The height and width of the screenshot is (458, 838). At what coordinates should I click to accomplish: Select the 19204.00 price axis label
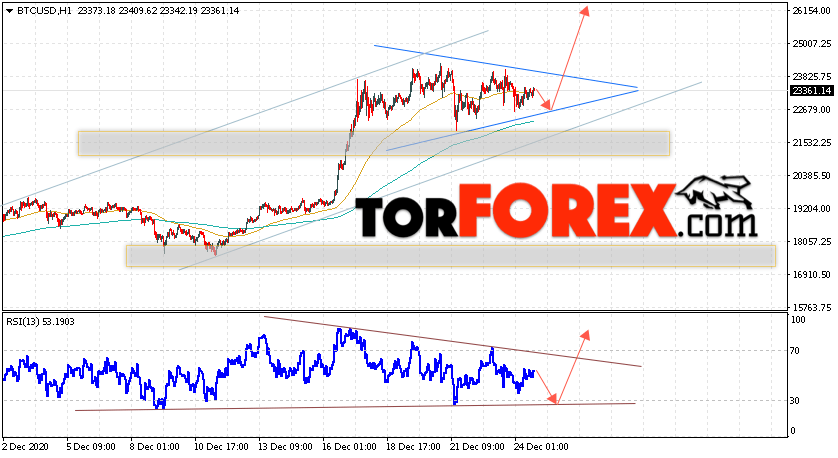point(811,208)
